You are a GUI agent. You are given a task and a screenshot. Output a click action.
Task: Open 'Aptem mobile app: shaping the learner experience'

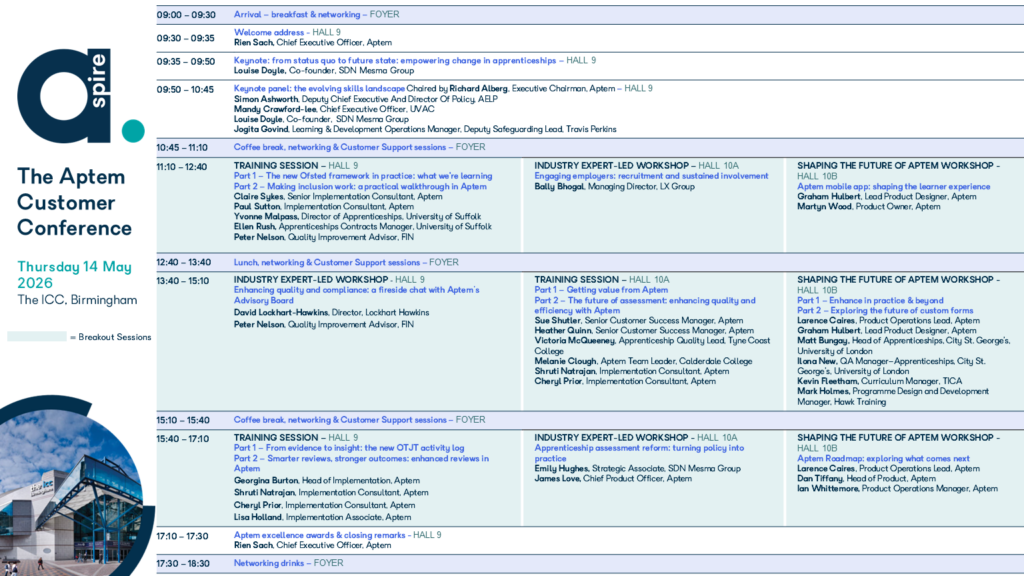coord(893,186)
